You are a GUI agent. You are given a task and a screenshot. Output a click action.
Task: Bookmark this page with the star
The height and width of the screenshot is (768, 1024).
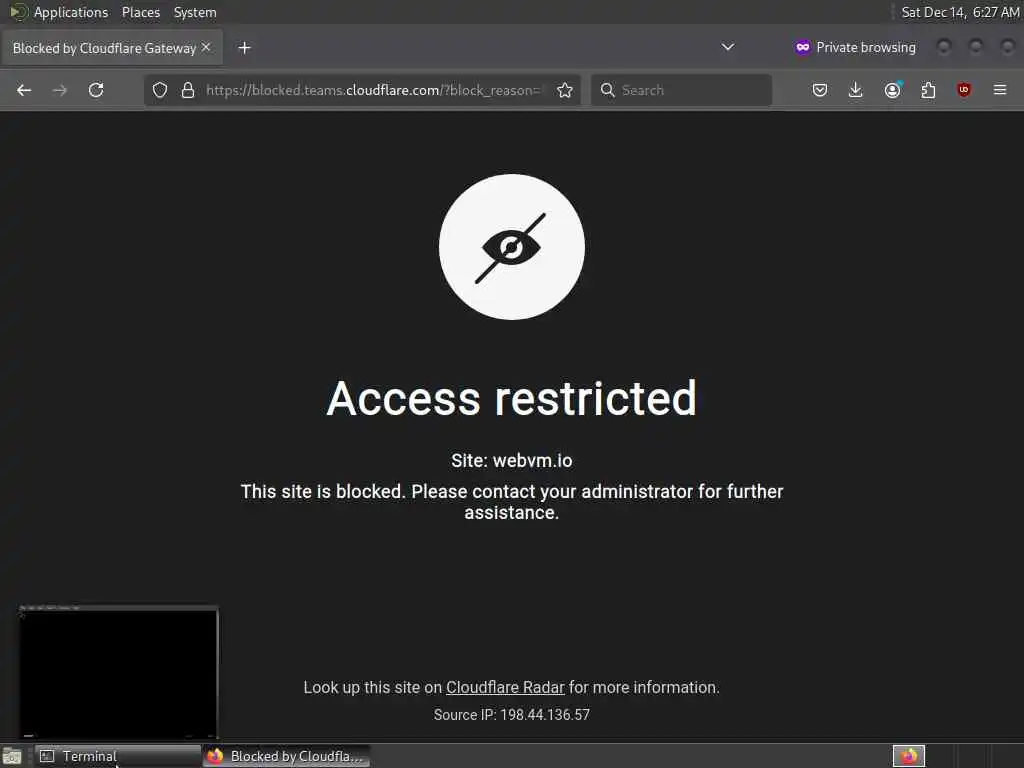(565, 90)
